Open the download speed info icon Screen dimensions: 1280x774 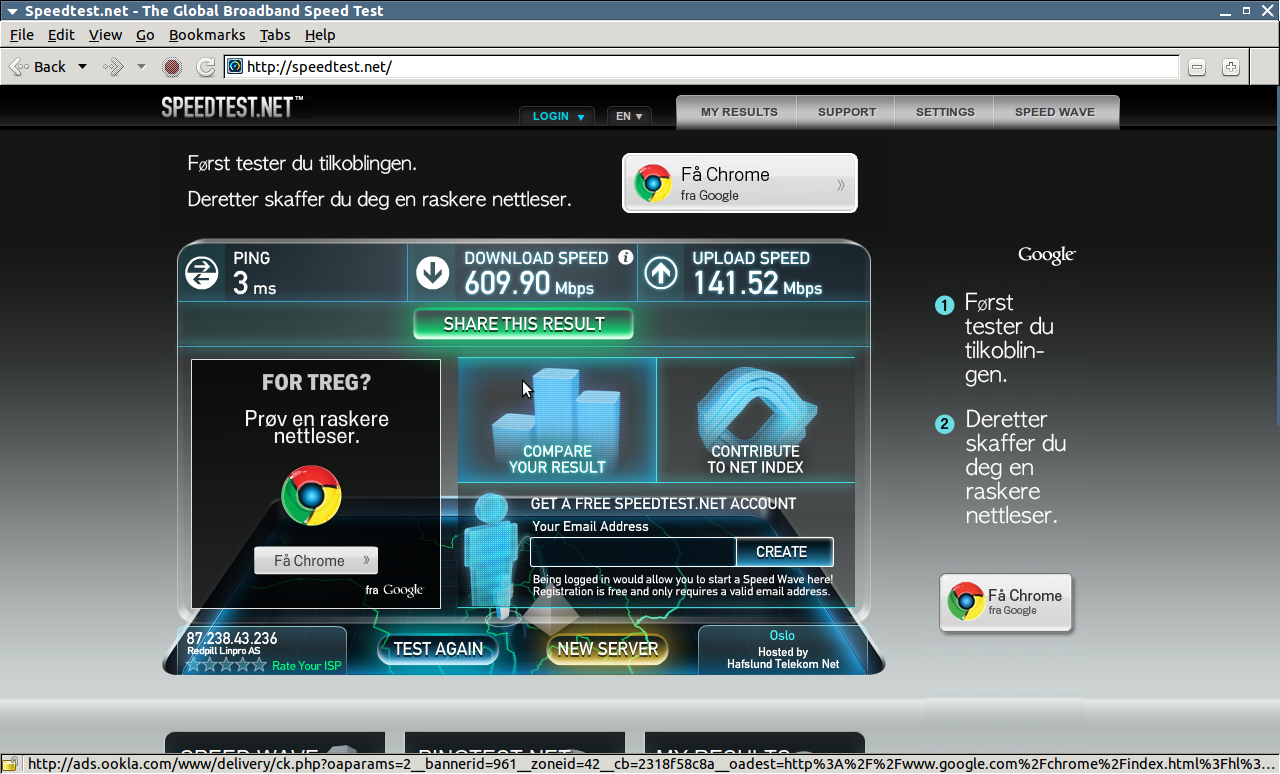(626, 257)
